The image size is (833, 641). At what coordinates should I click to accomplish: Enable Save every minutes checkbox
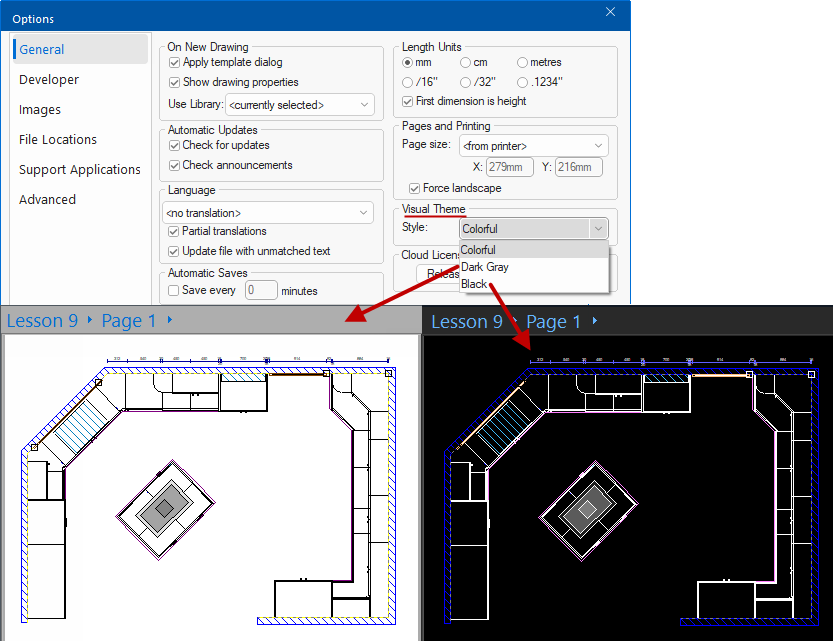point(175,291)
